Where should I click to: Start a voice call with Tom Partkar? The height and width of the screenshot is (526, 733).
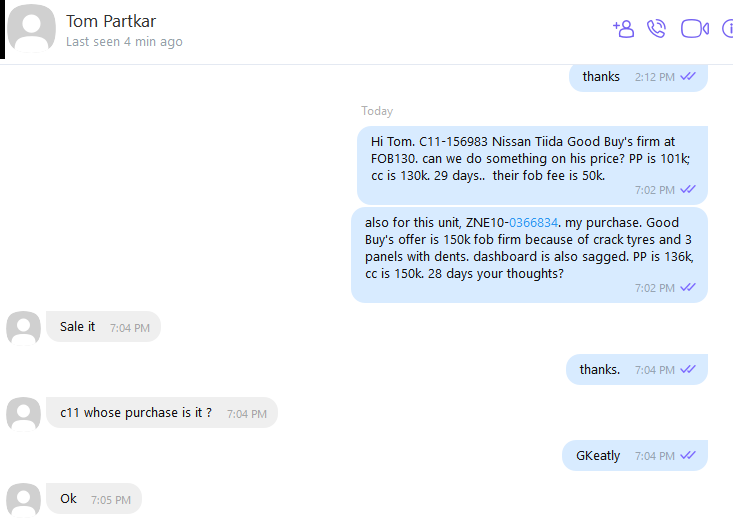656,29
